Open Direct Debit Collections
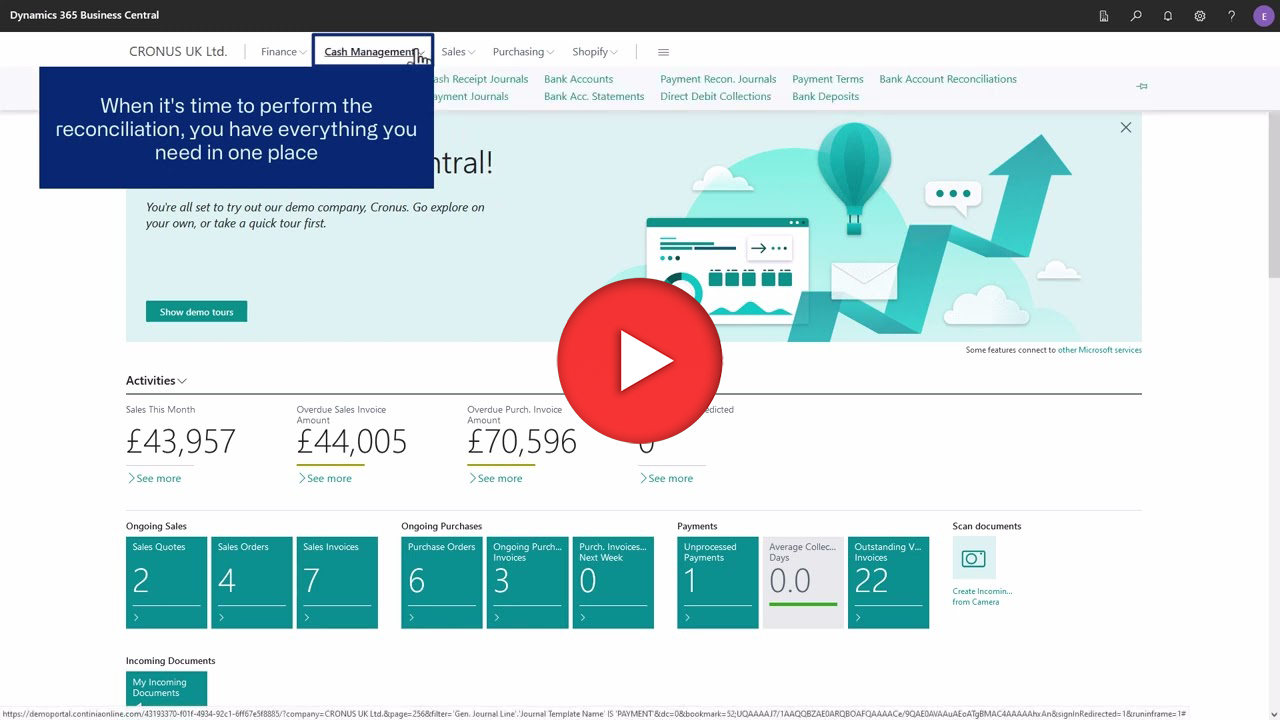 coord(715,97)
